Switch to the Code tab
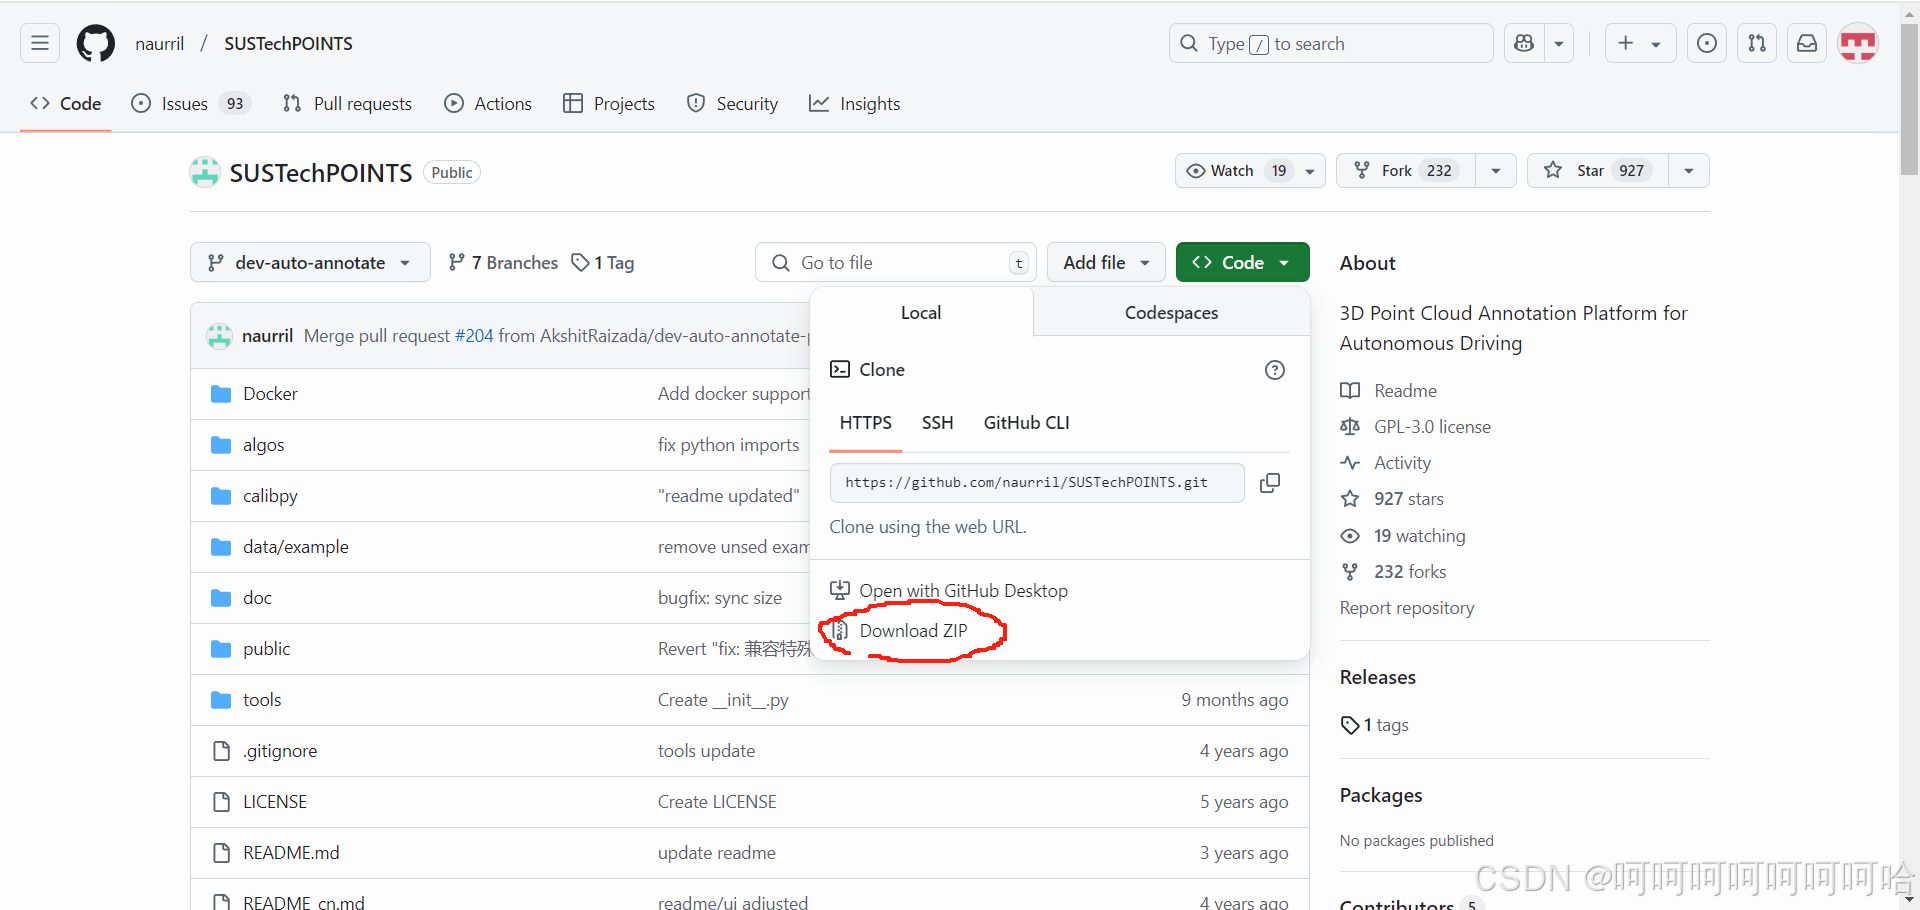The width and height of the screenshot is (1920, 910). coord(66,104)
